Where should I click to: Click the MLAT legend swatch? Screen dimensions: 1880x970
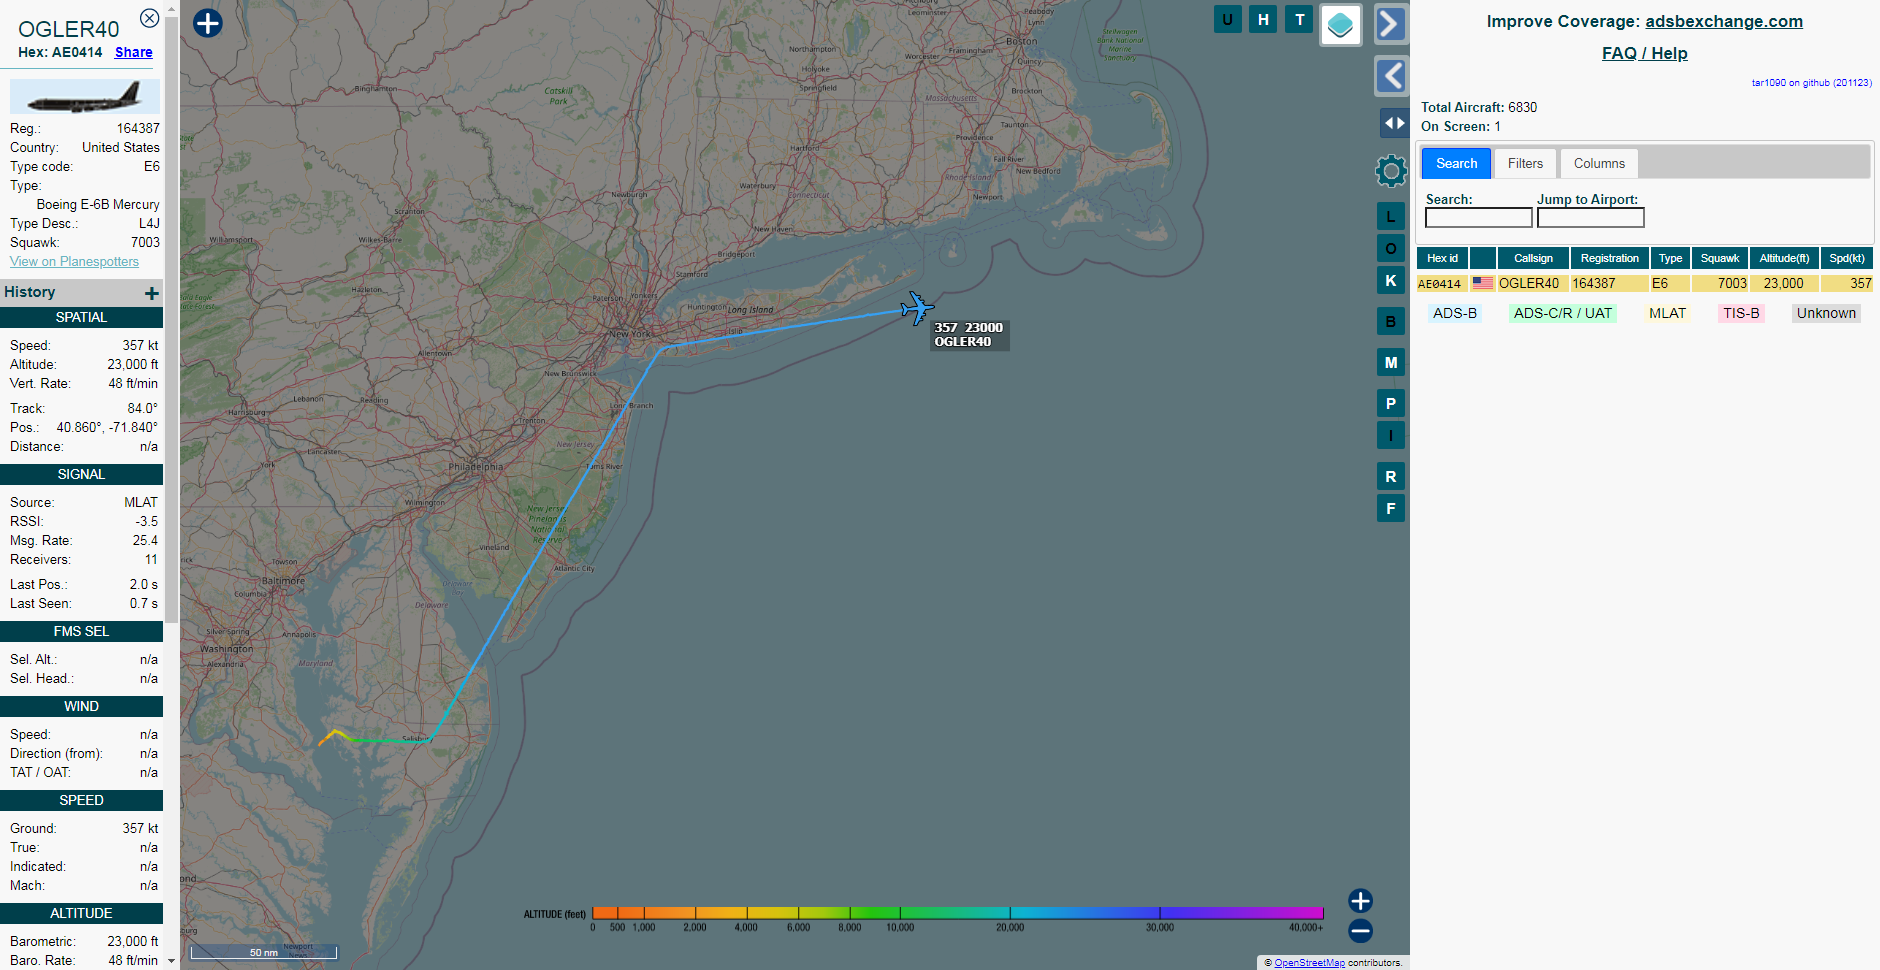(1667, 313)
